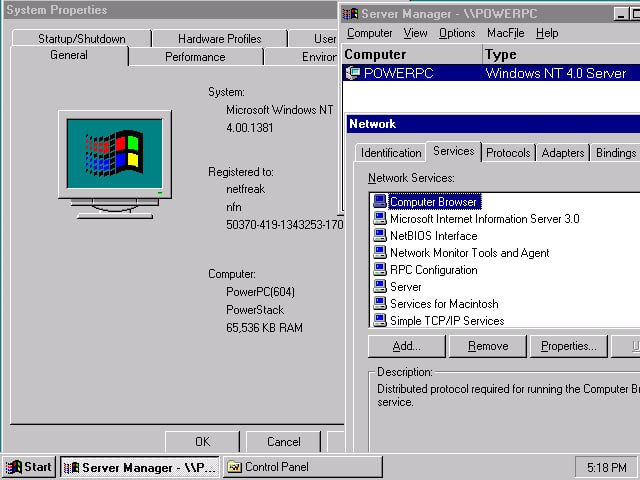
Task: Open the Hardware Profiles tab
Action: (x=220, y=39)
